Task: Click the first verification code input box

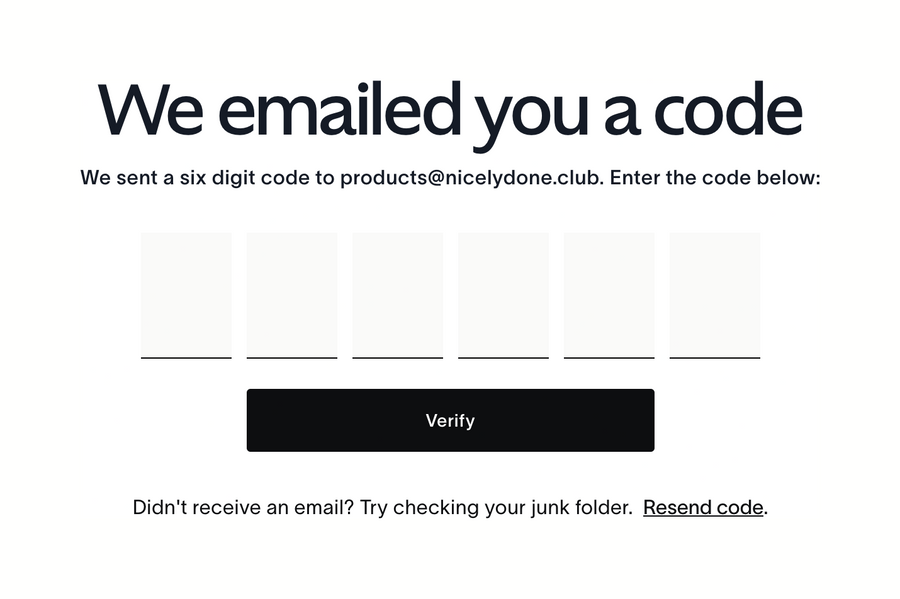Action: click(186, 295)
